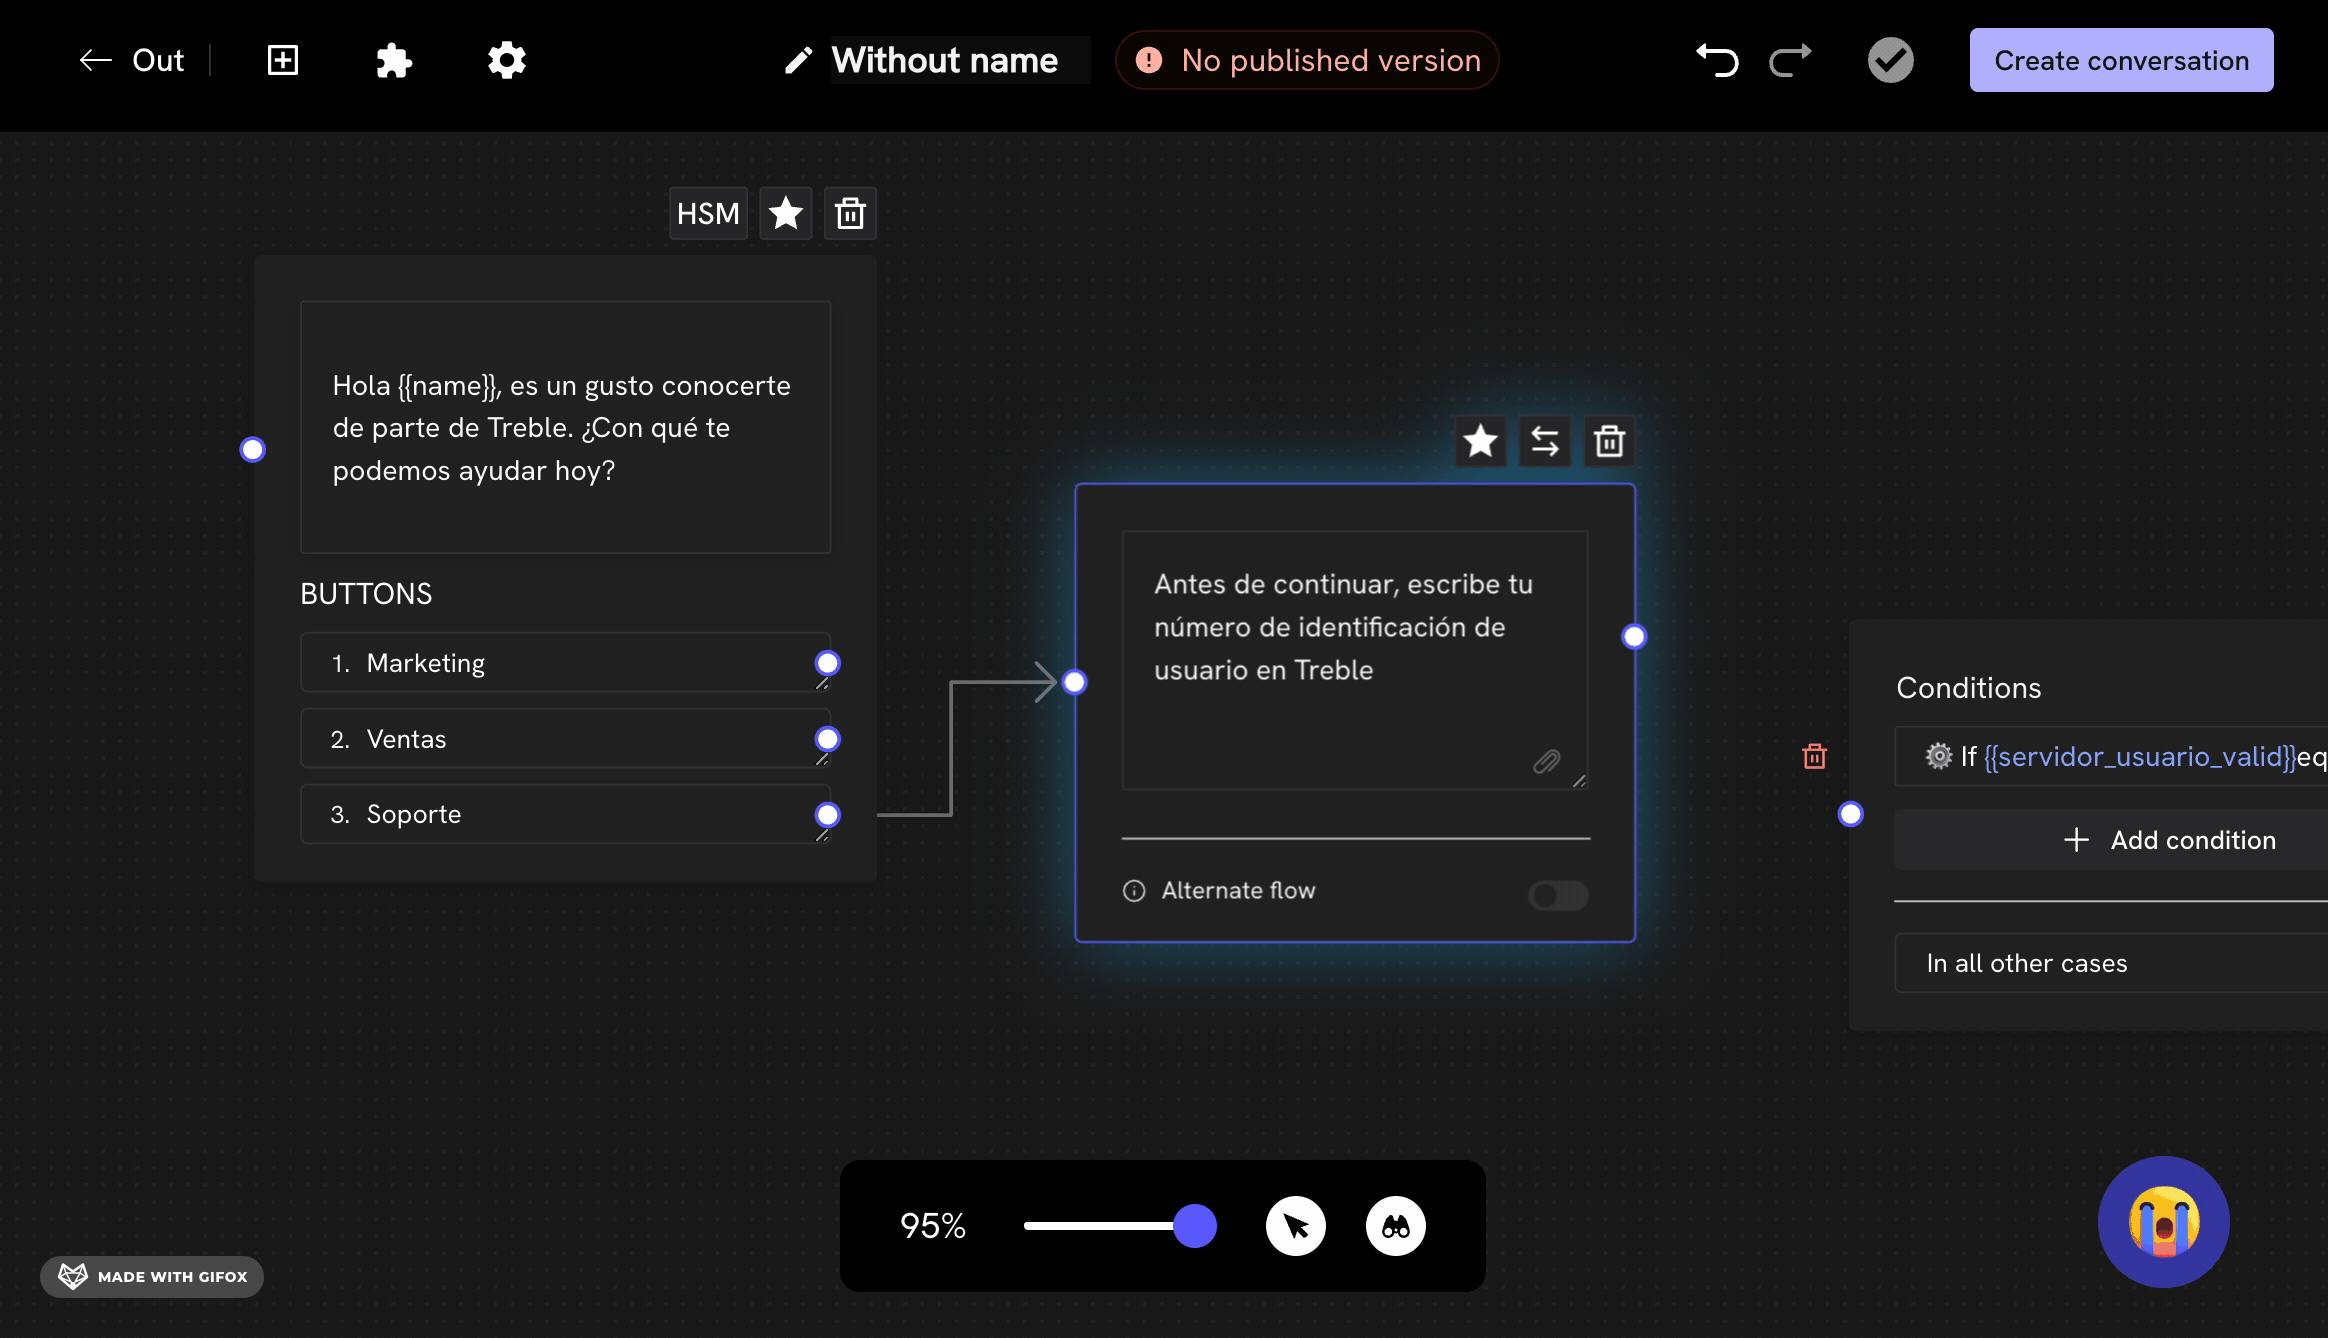2328x1338 pixels.
Task: Click the gray checkmark validate circle
Action: (1890, 60)
